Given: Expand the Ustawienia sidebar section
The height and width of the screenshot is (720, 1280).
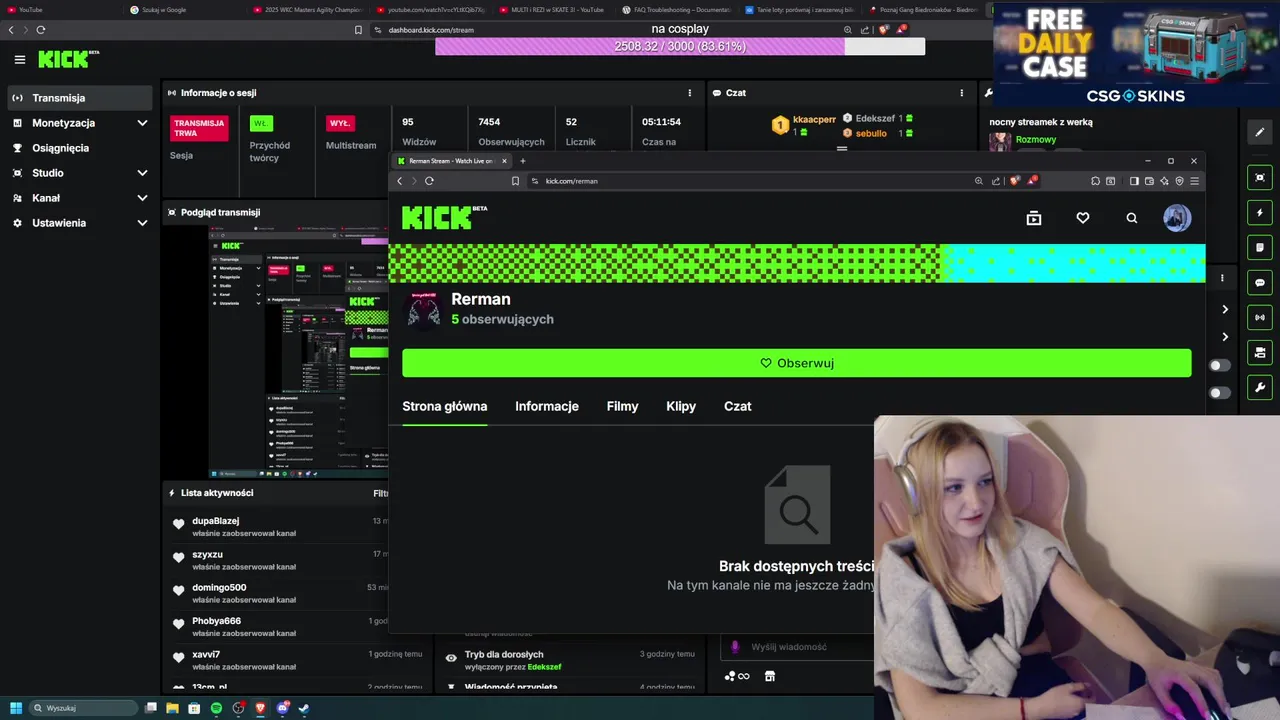Looking at the screenshot, I should tap(80, 223).
